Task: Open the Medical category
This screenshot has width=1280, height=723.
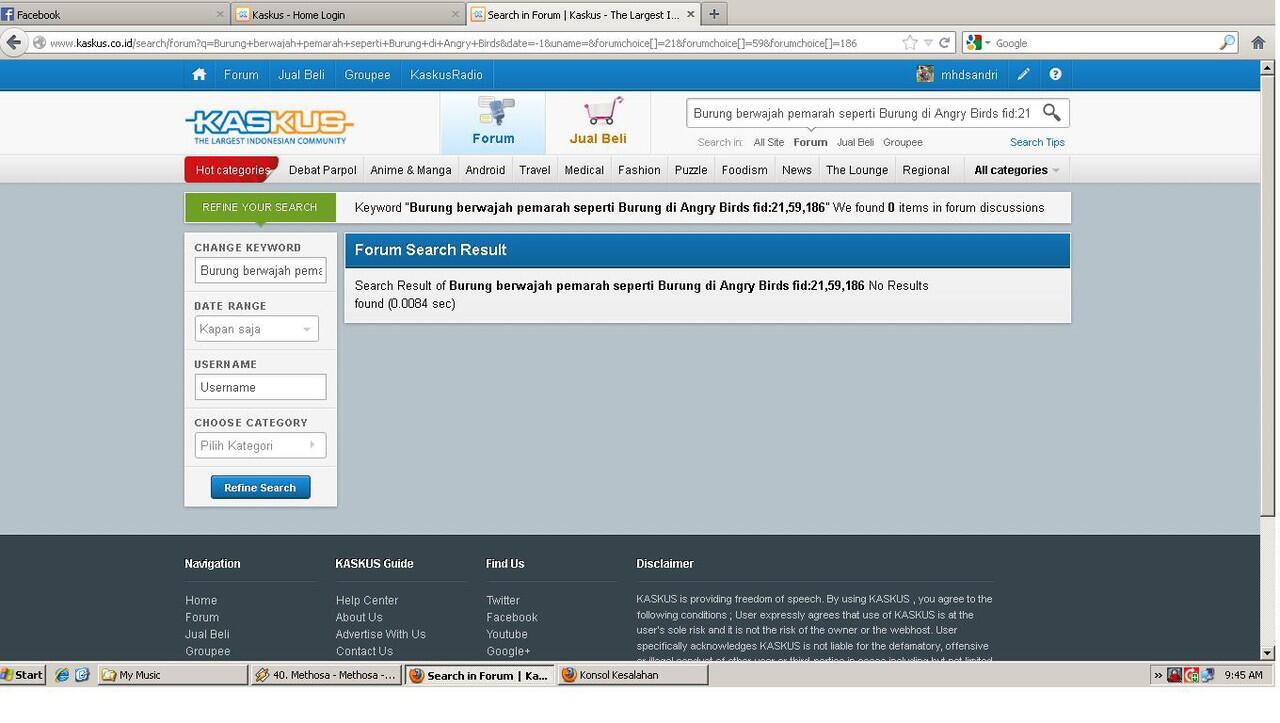Action: (x=584, y=170)
